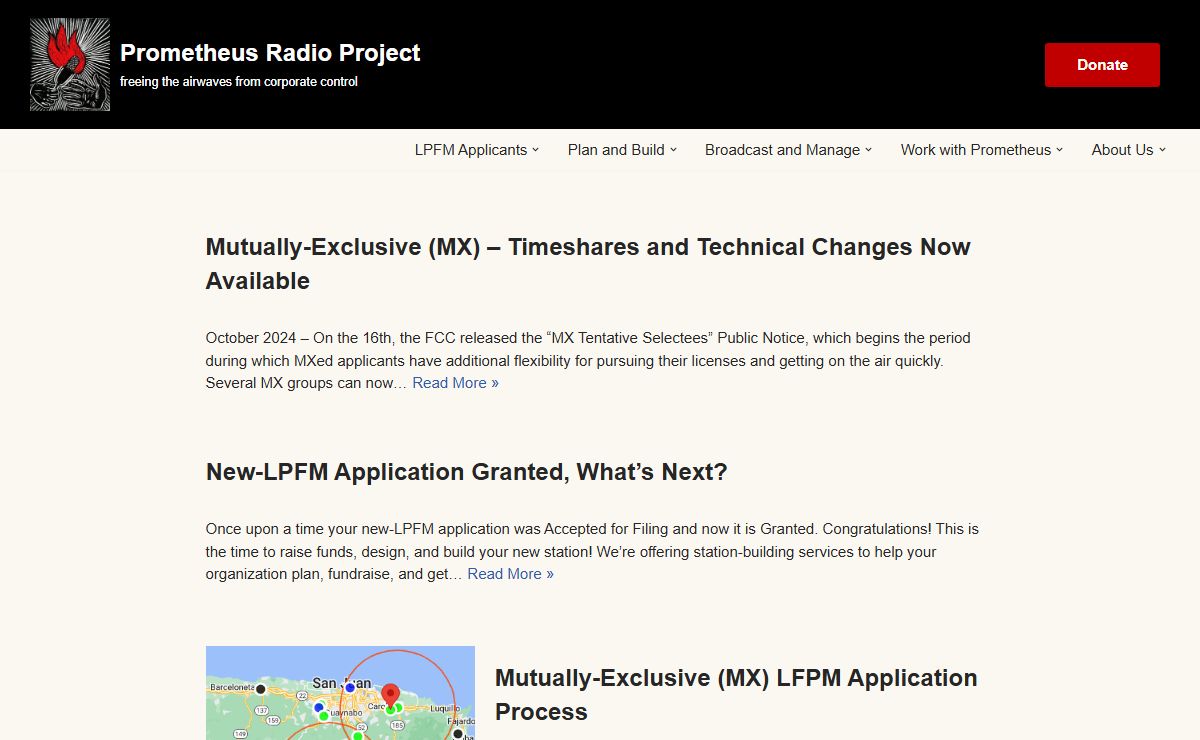Open the Work with Prometheus menu
This screenshot has width=1200, height=740.
[x=976, y=150]
